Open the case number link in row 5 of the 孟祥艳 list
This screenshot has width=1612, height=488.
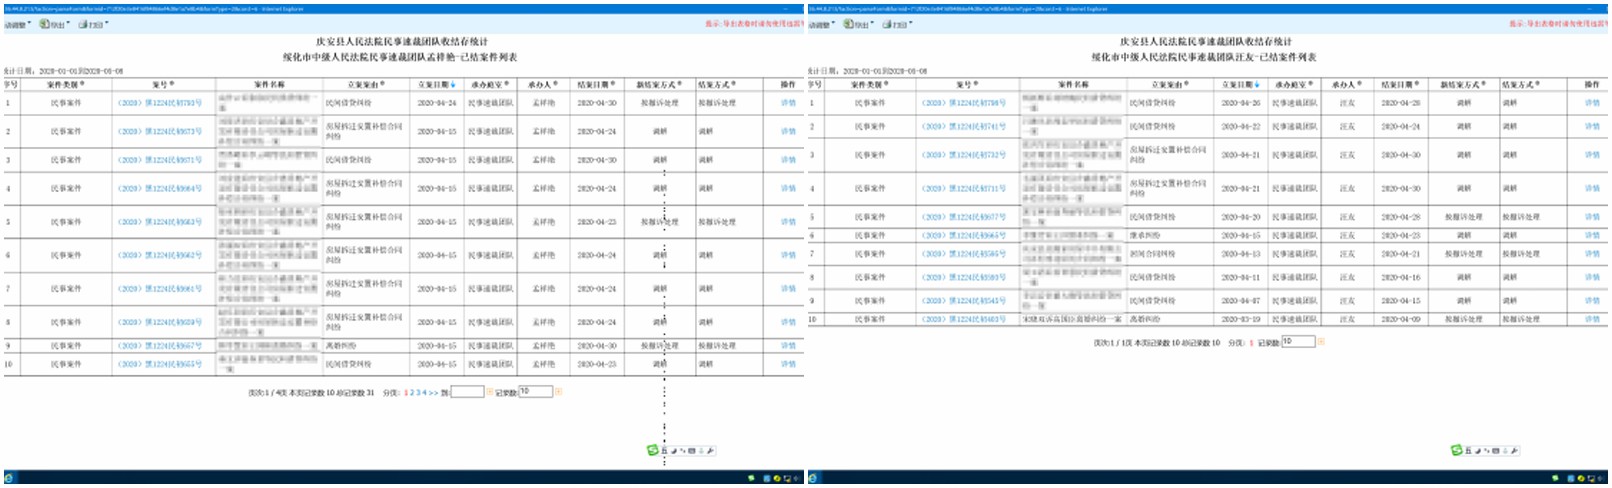(160, 222)
